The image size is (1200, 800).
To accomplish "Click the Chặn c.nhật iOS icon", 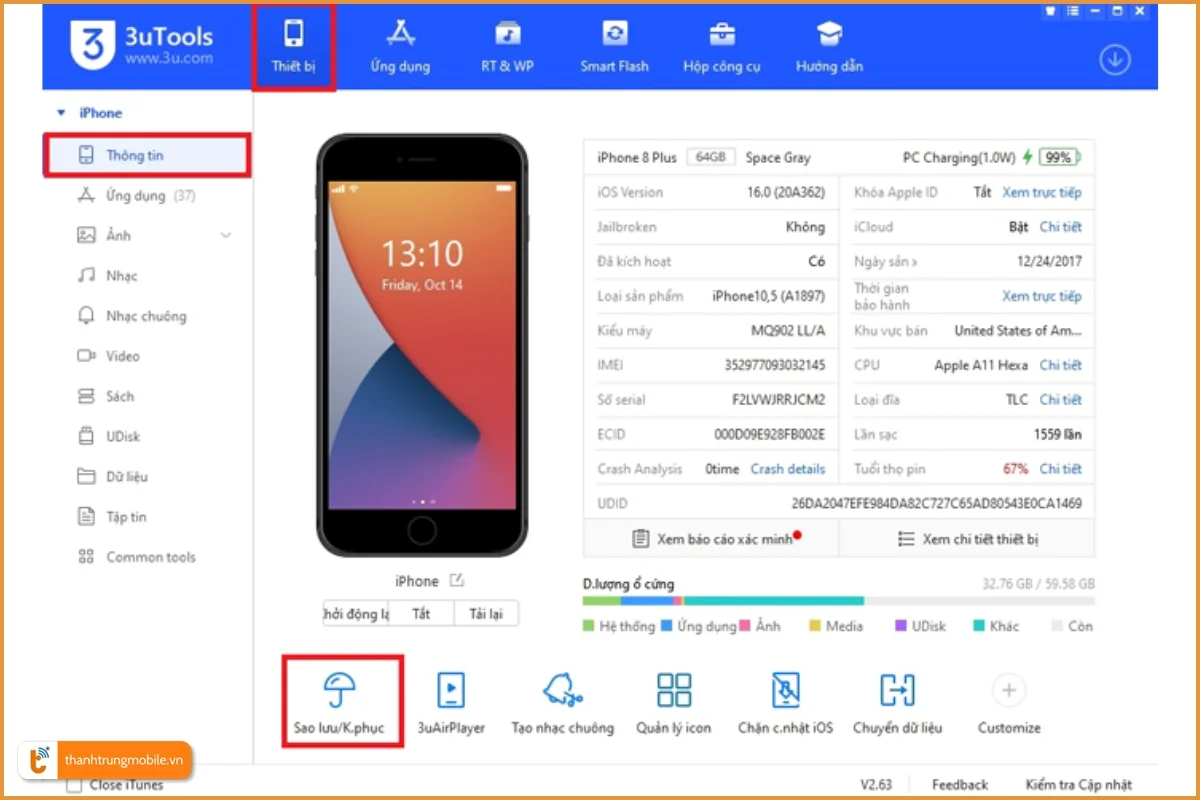I will point(785,701).
